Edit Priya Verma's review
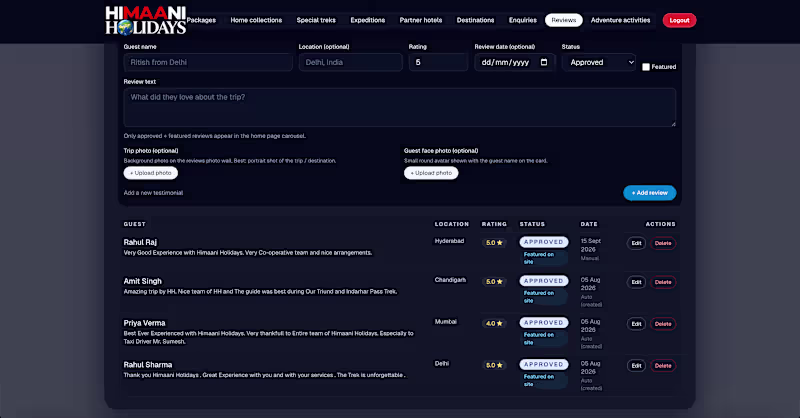 636,324
